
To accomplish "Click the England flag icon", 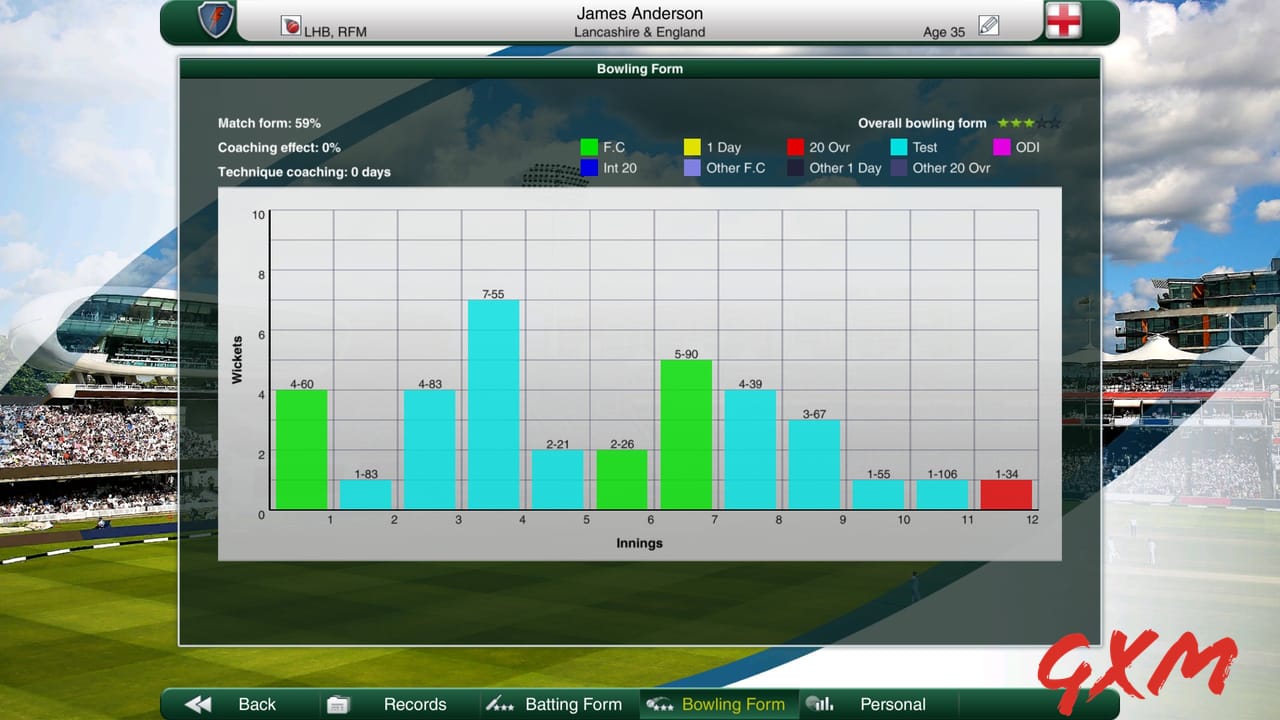I will (x=1063, y=20).
